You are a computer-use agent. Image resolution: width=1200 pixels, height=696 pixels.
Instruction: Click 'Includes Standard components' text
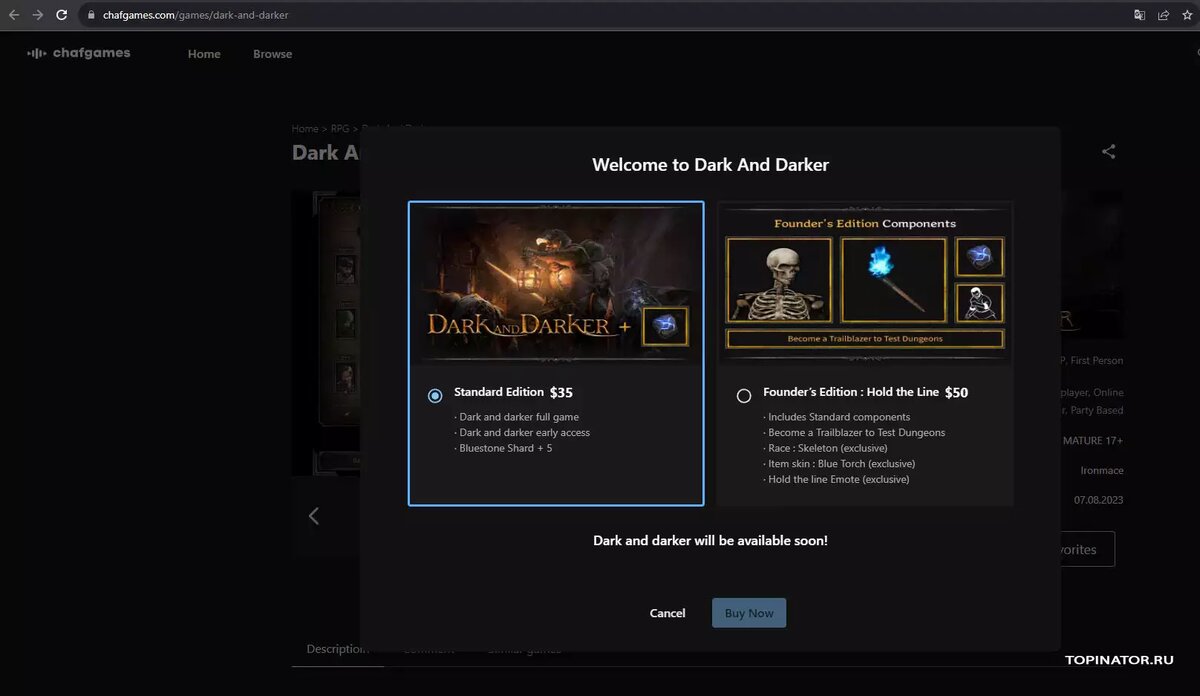(837, 417)
